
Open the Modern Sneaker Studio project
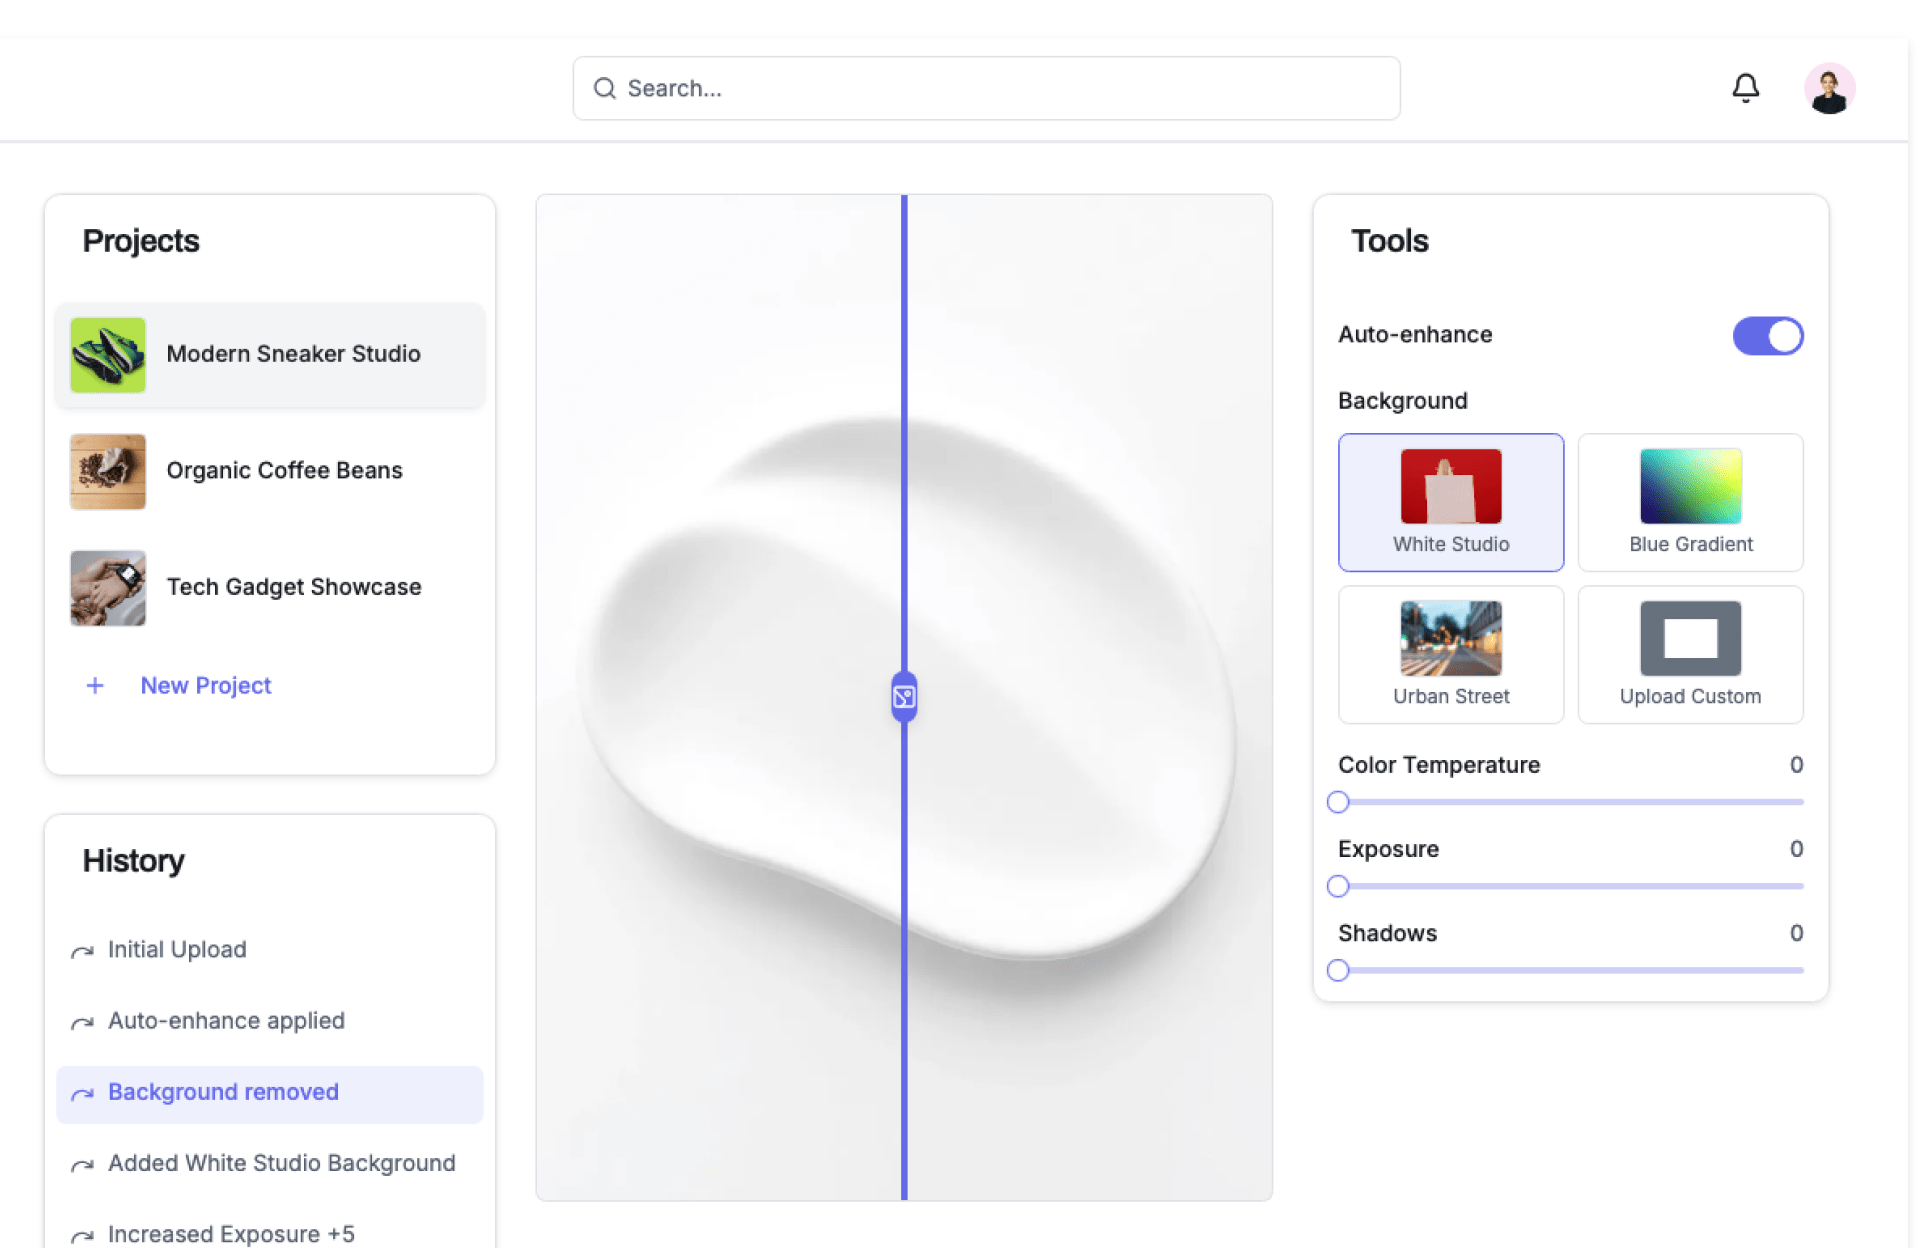point(270,355)
